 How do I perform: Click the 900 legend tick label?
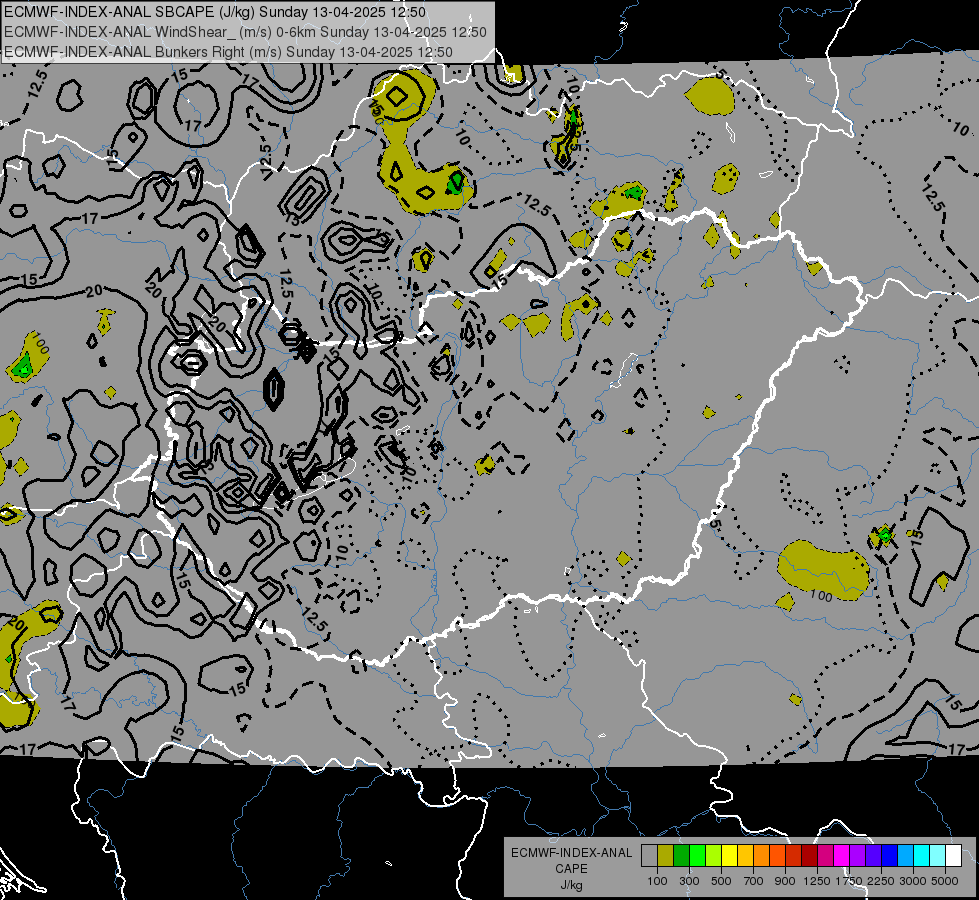click(x=785, y=881)
